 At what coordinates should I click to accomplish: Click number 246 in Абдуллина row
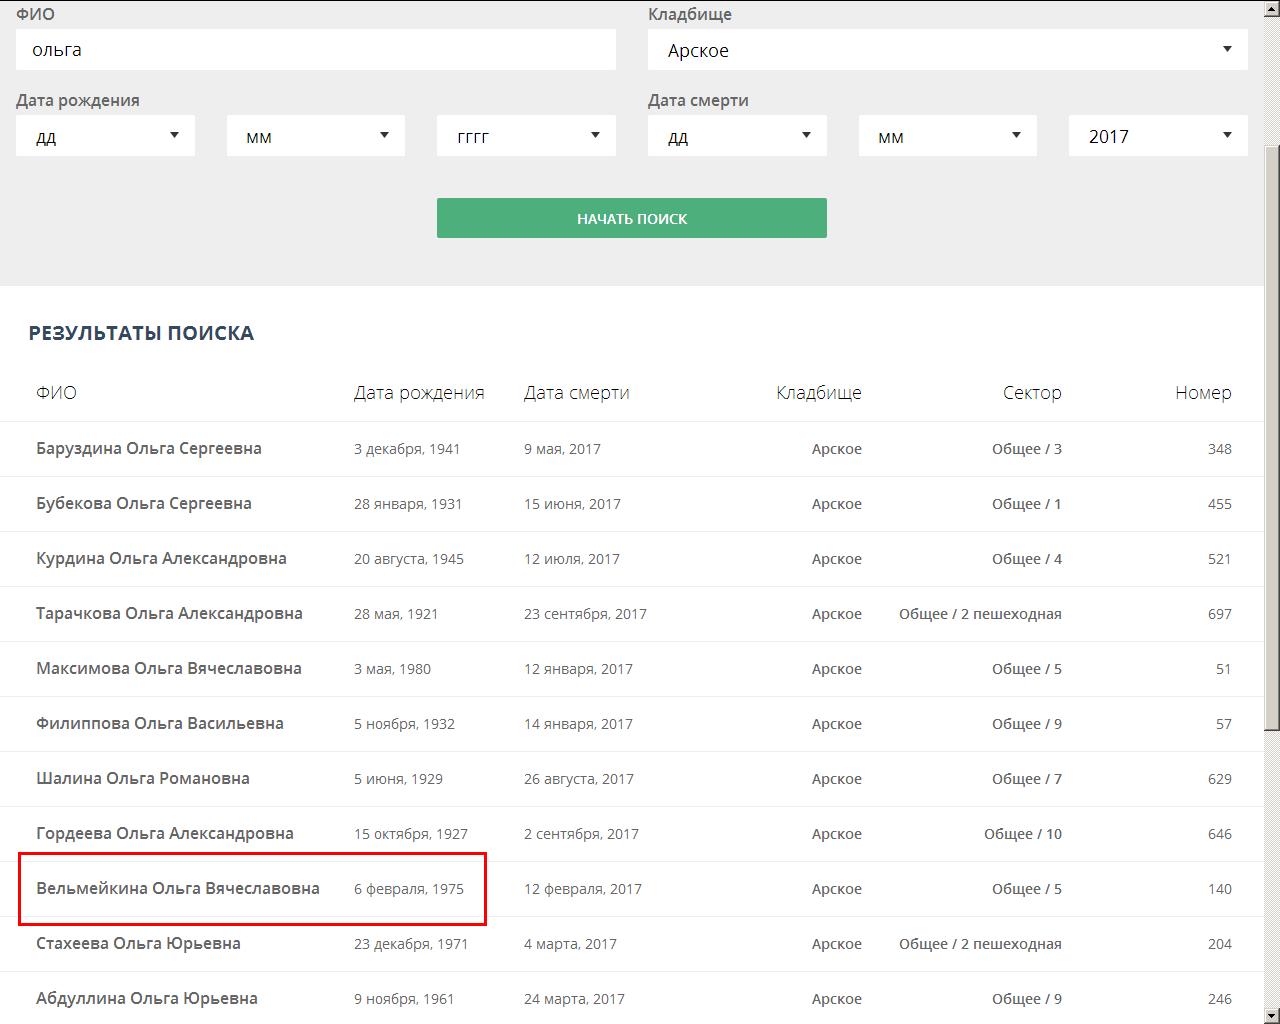(1219, 999)
